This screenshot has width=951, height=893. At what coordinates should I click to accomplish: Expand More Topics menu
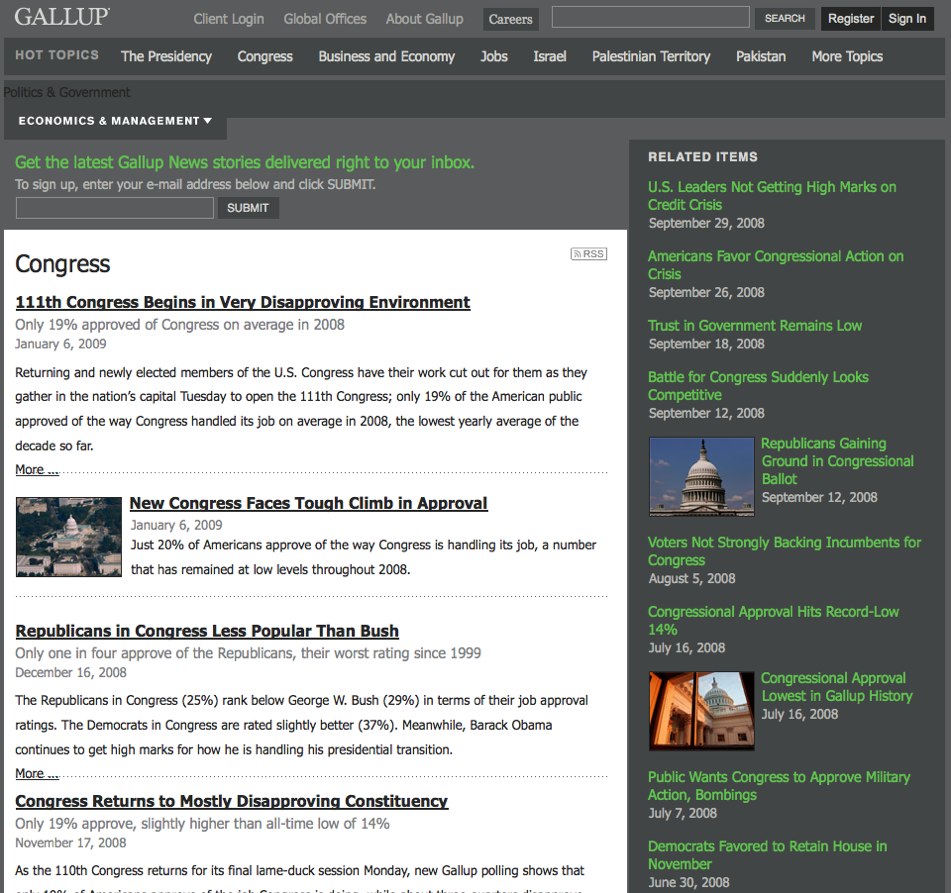click(847, 56)
